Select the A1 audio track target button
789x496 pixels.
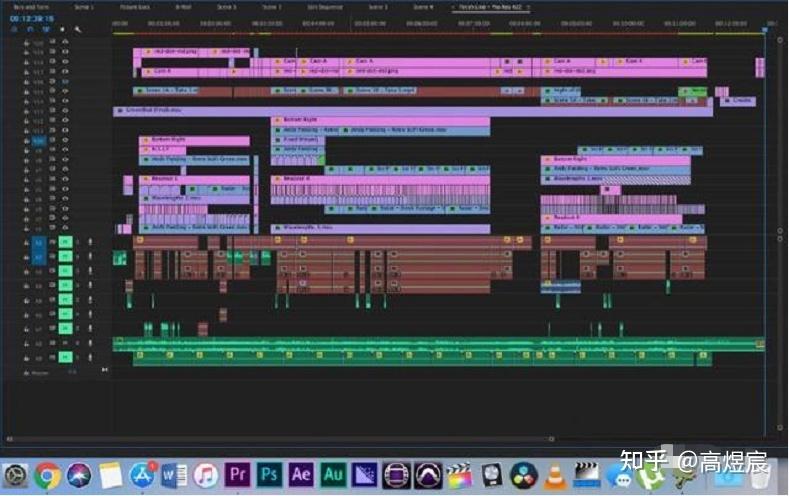(x=39, y=242)
